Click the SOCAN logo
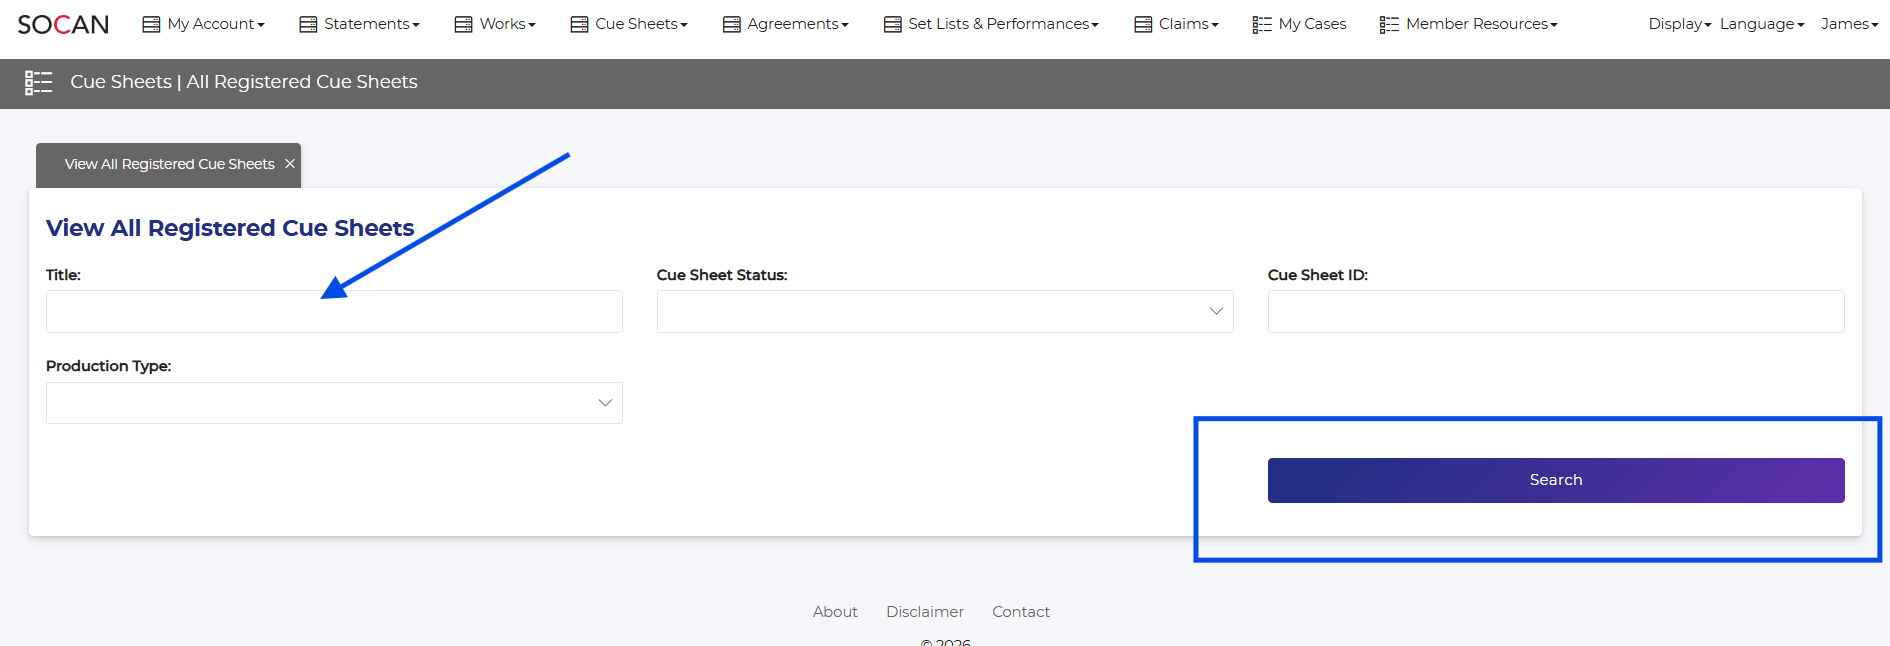Image resolution: width=1890 pixels, height=646 pixels. 63,24
